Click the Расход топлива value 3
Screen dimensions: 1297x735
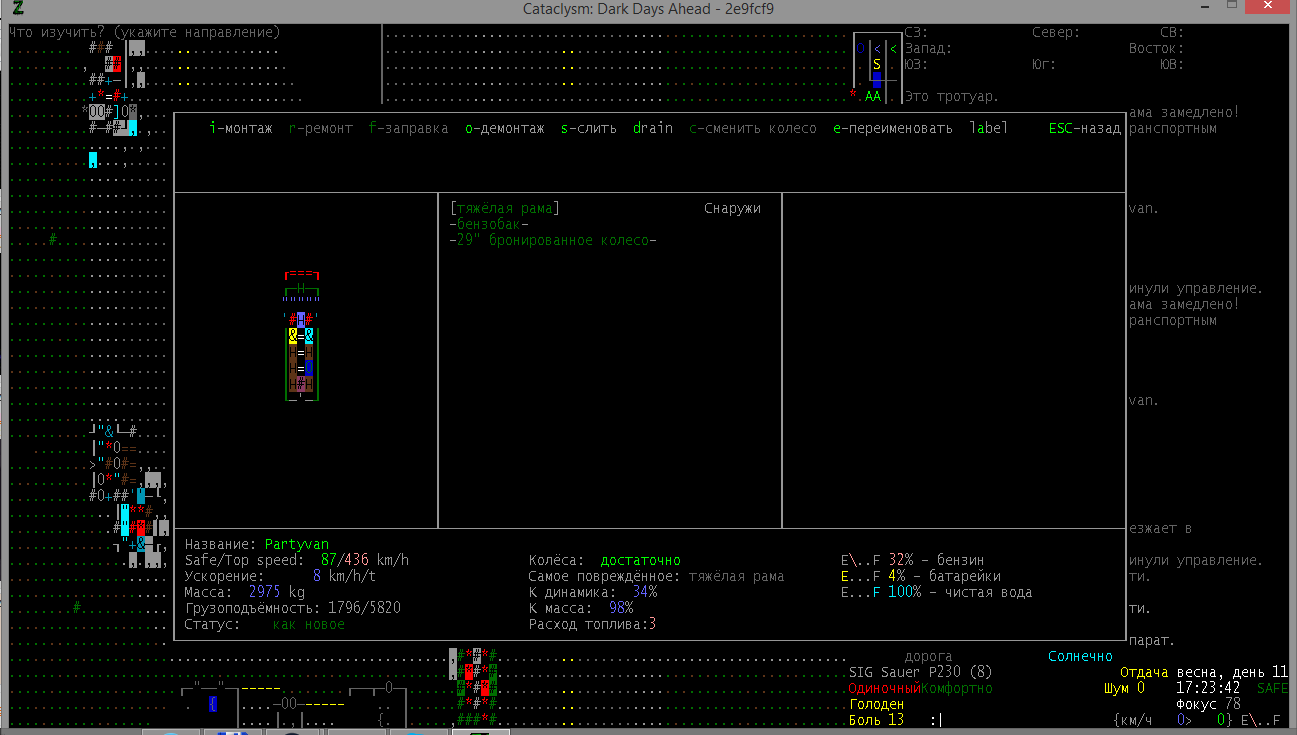pyautogui.click(x=653, y=624)
